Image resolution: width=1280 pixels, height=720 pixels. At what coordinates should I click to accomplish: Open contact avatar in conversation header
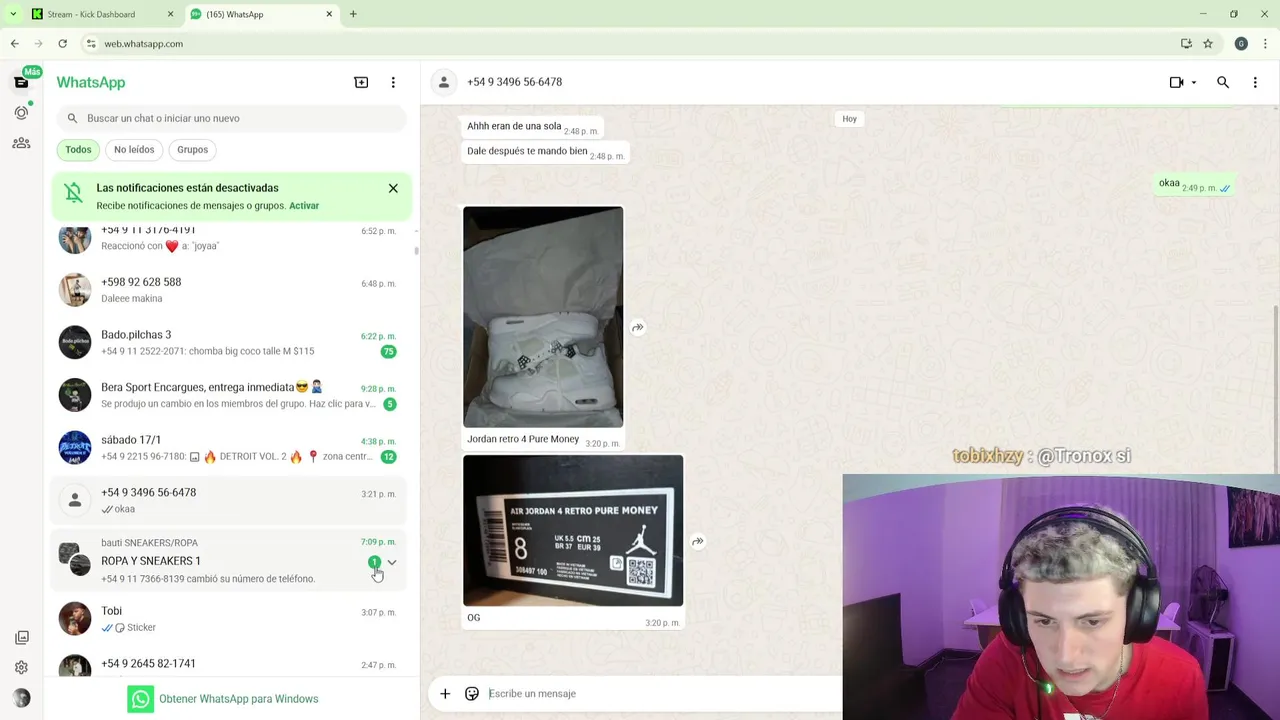point(444,82)
